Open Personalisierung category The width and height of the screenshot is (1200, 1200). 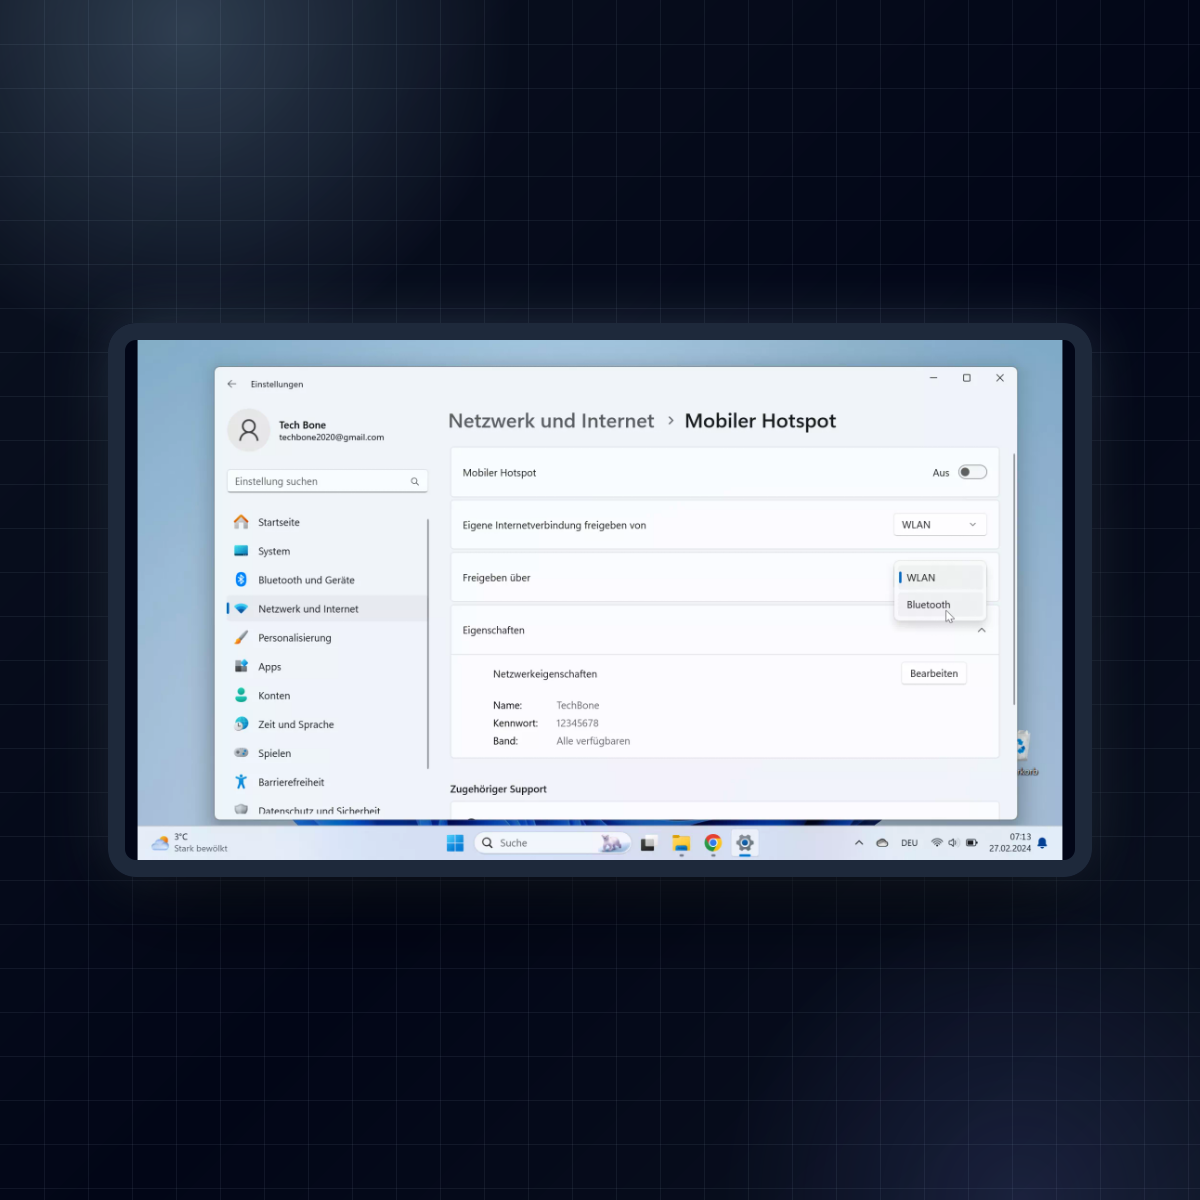click(x=327, y=638)
